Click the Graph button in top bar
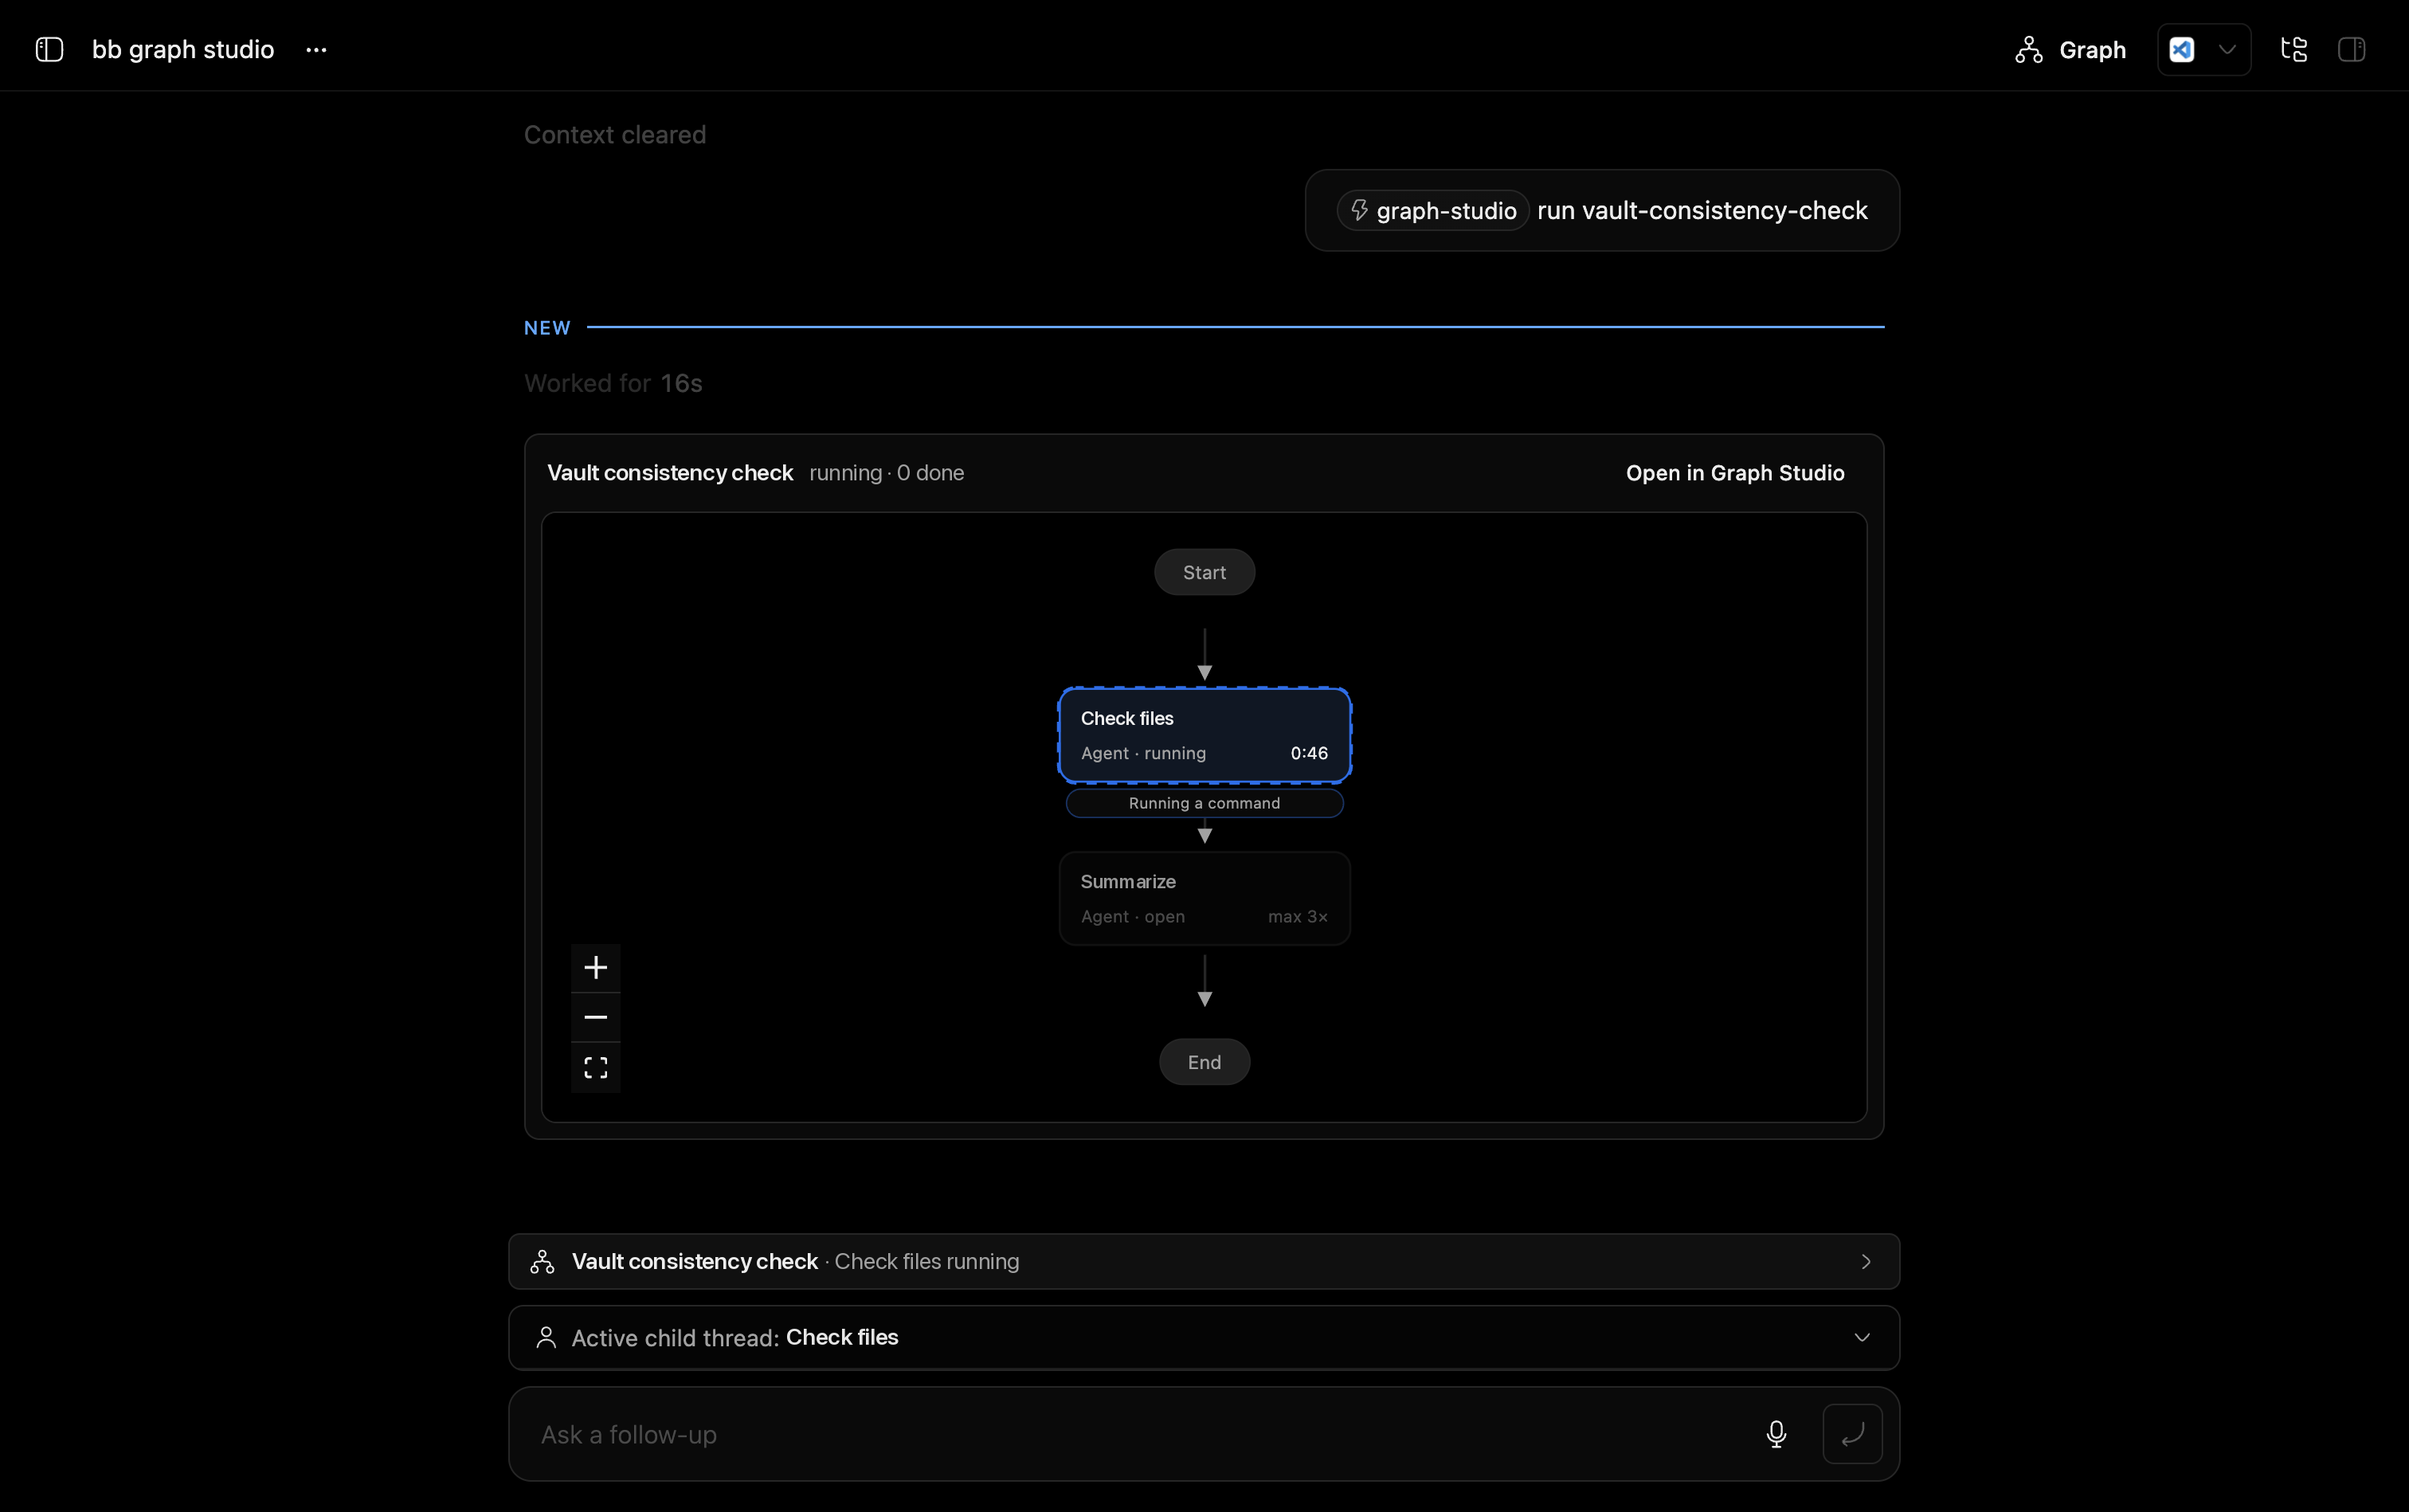 coord(2071,49)
